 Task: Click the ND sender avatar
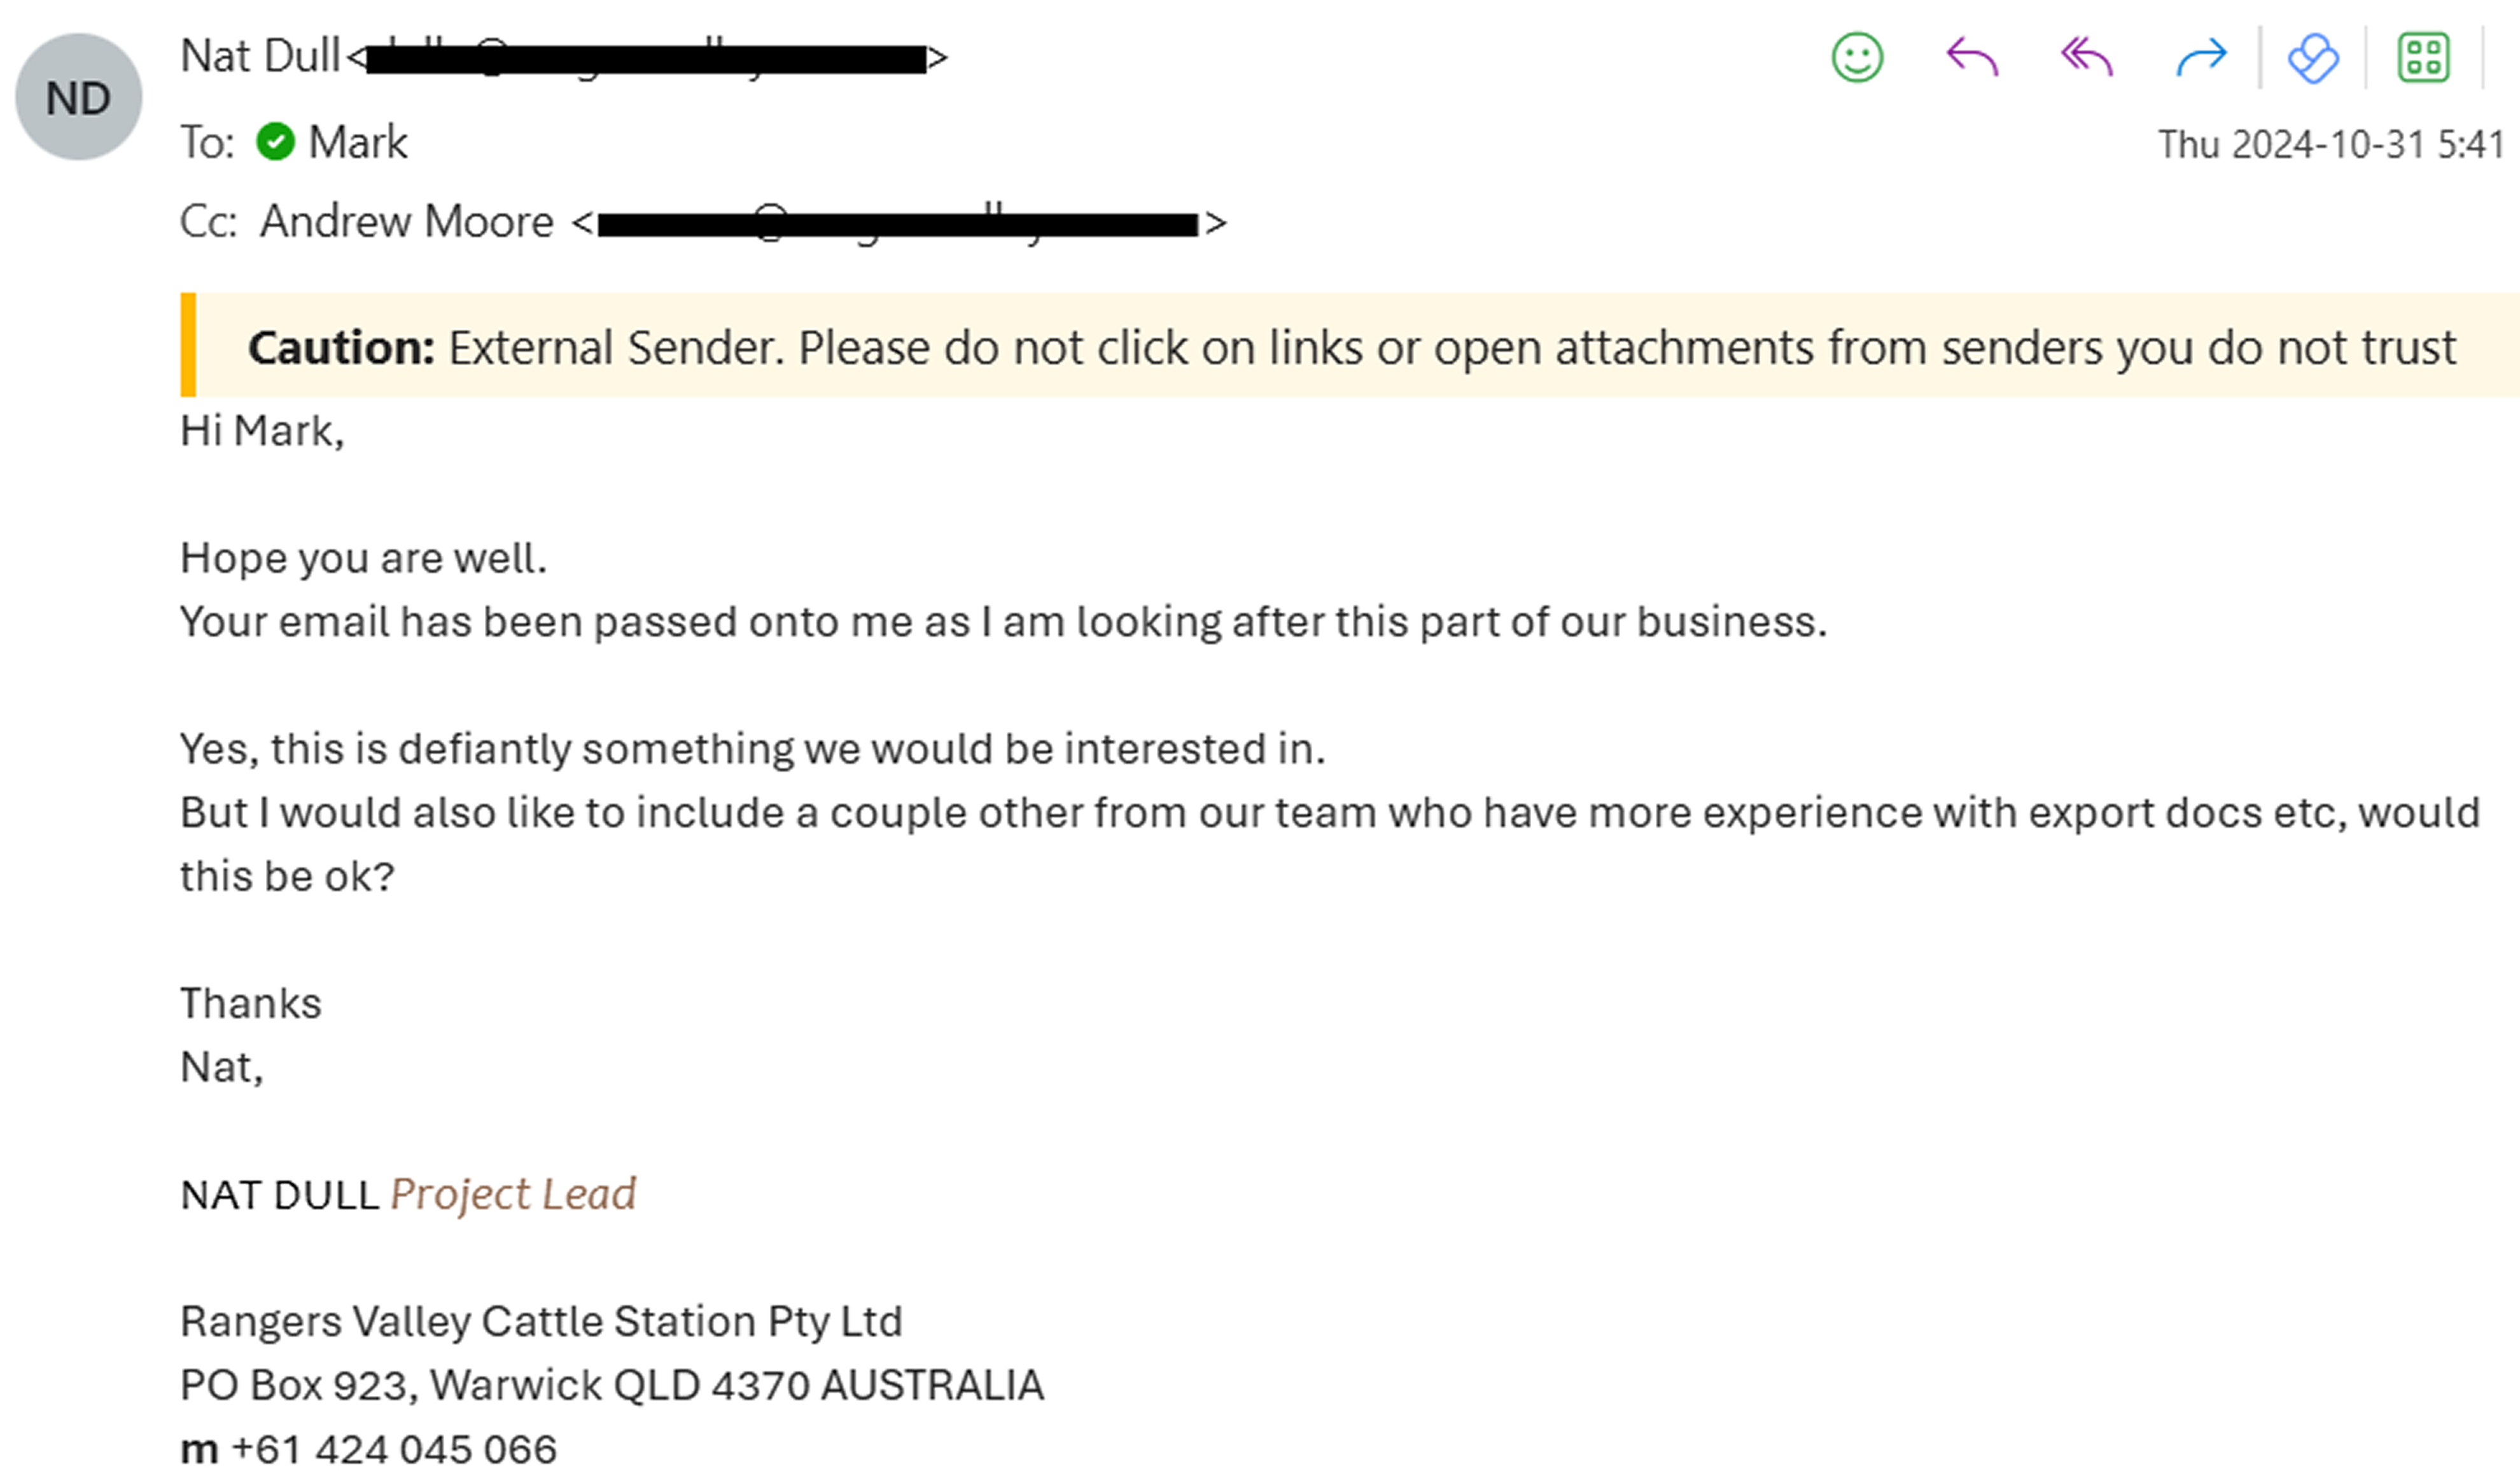[x=79, y=97]
